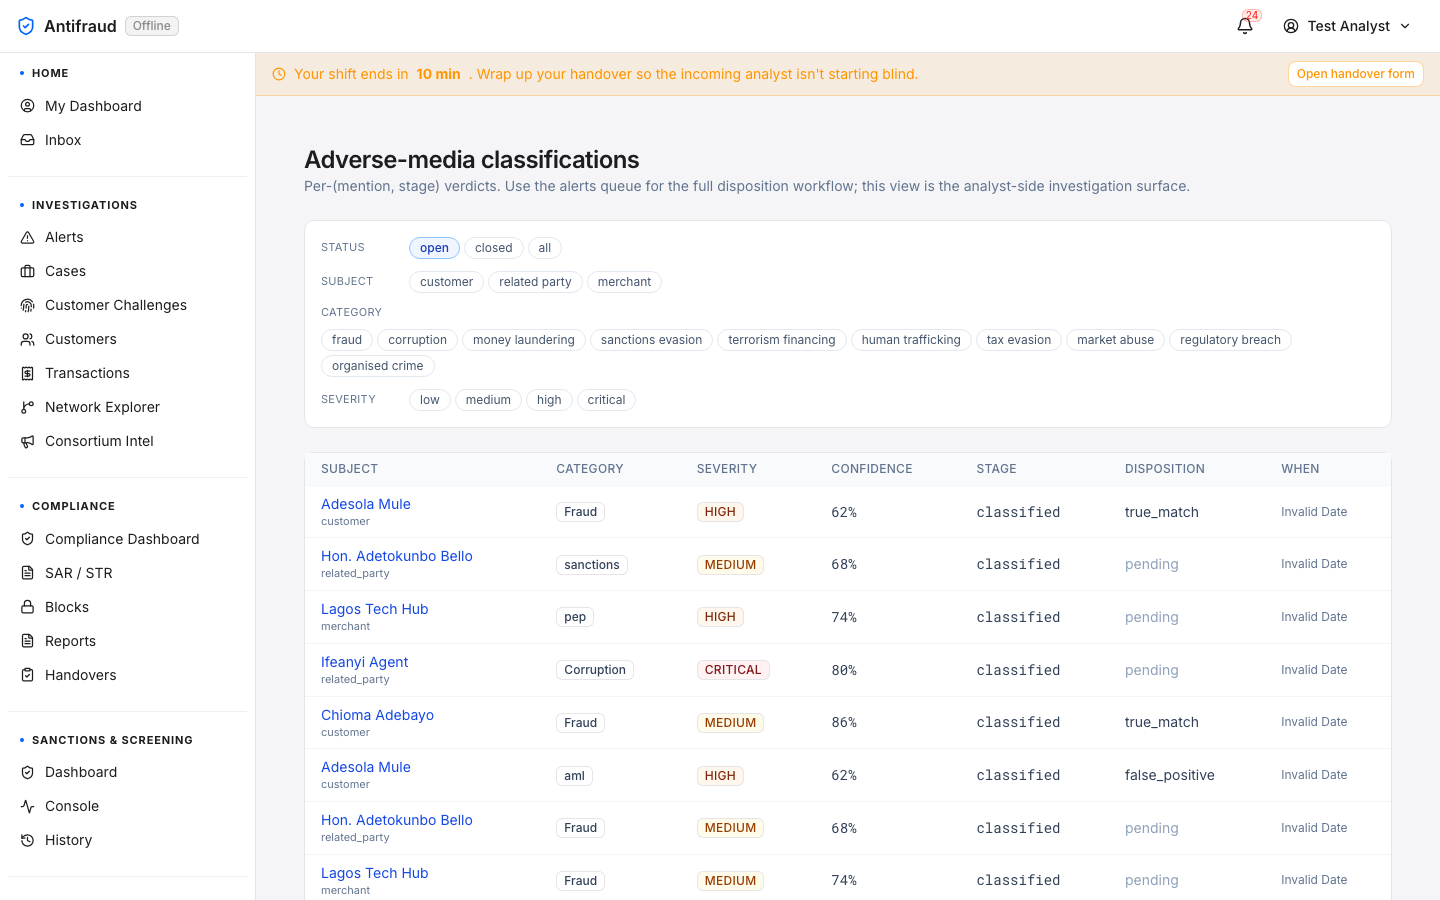Click the false_positive disposition cell

[1170, 775]
